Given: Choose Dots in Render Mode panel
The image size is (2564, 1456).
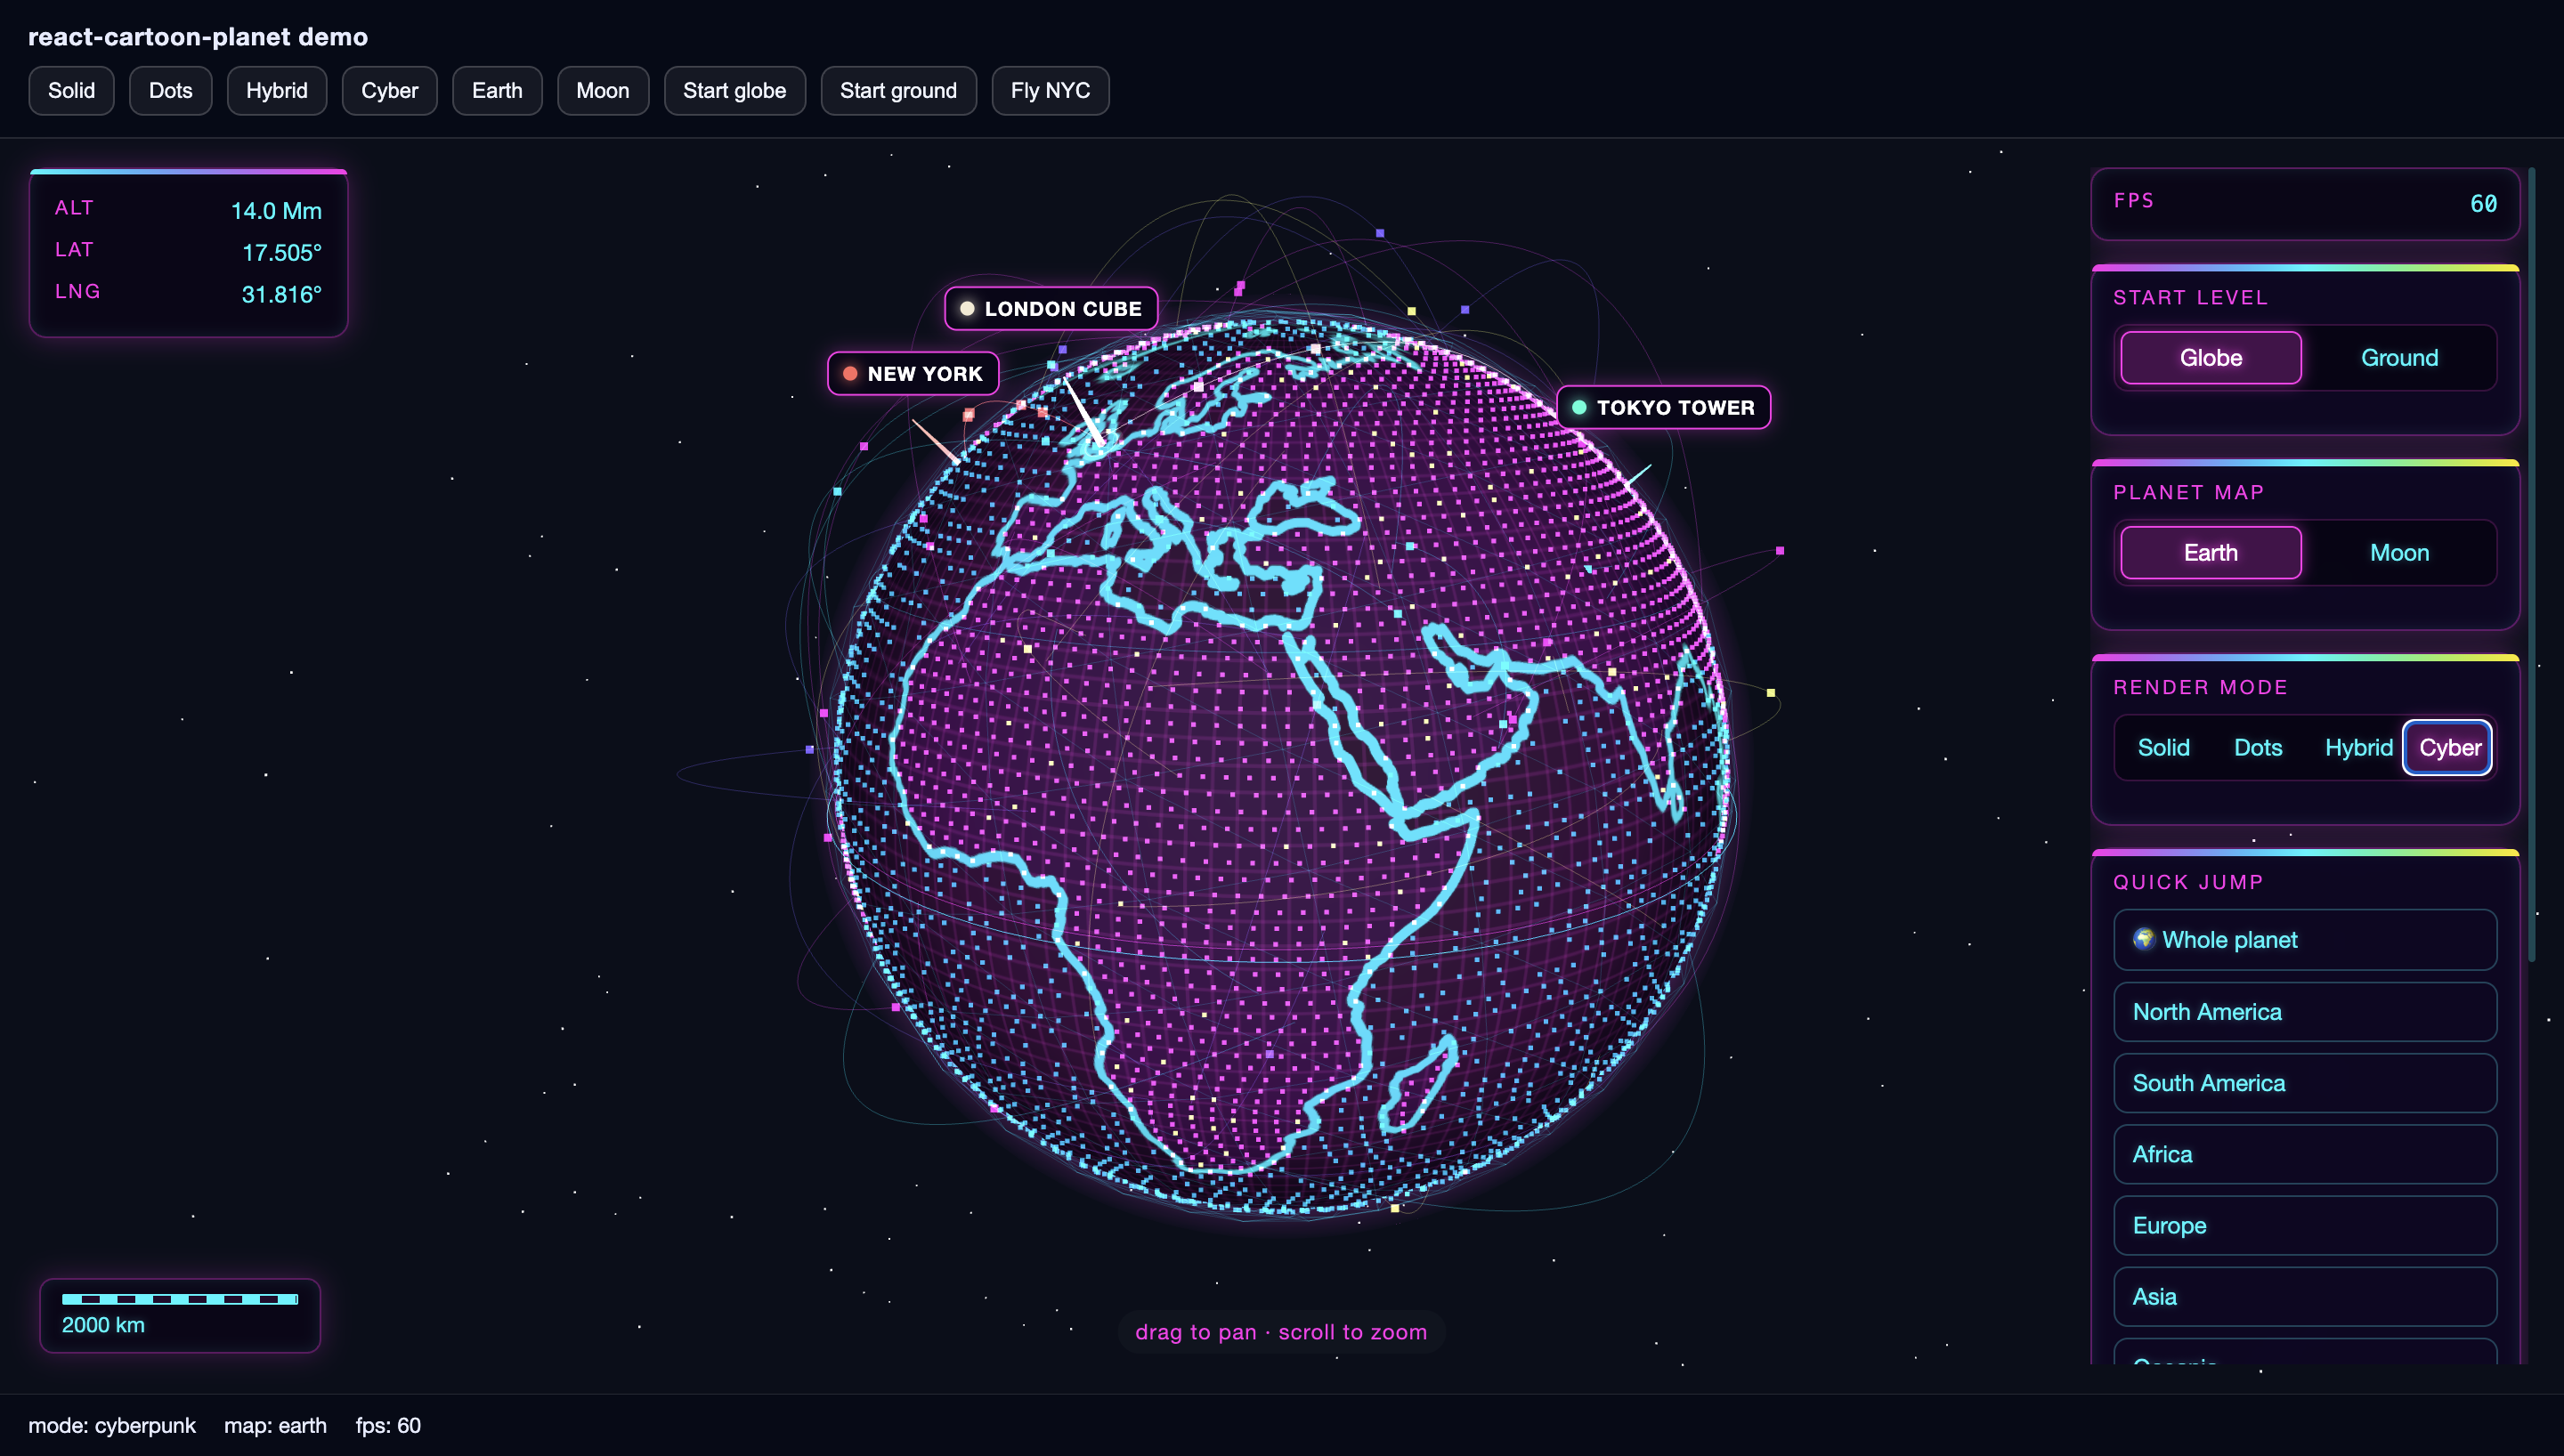Looking at the screenshot, I should 2258,748.
